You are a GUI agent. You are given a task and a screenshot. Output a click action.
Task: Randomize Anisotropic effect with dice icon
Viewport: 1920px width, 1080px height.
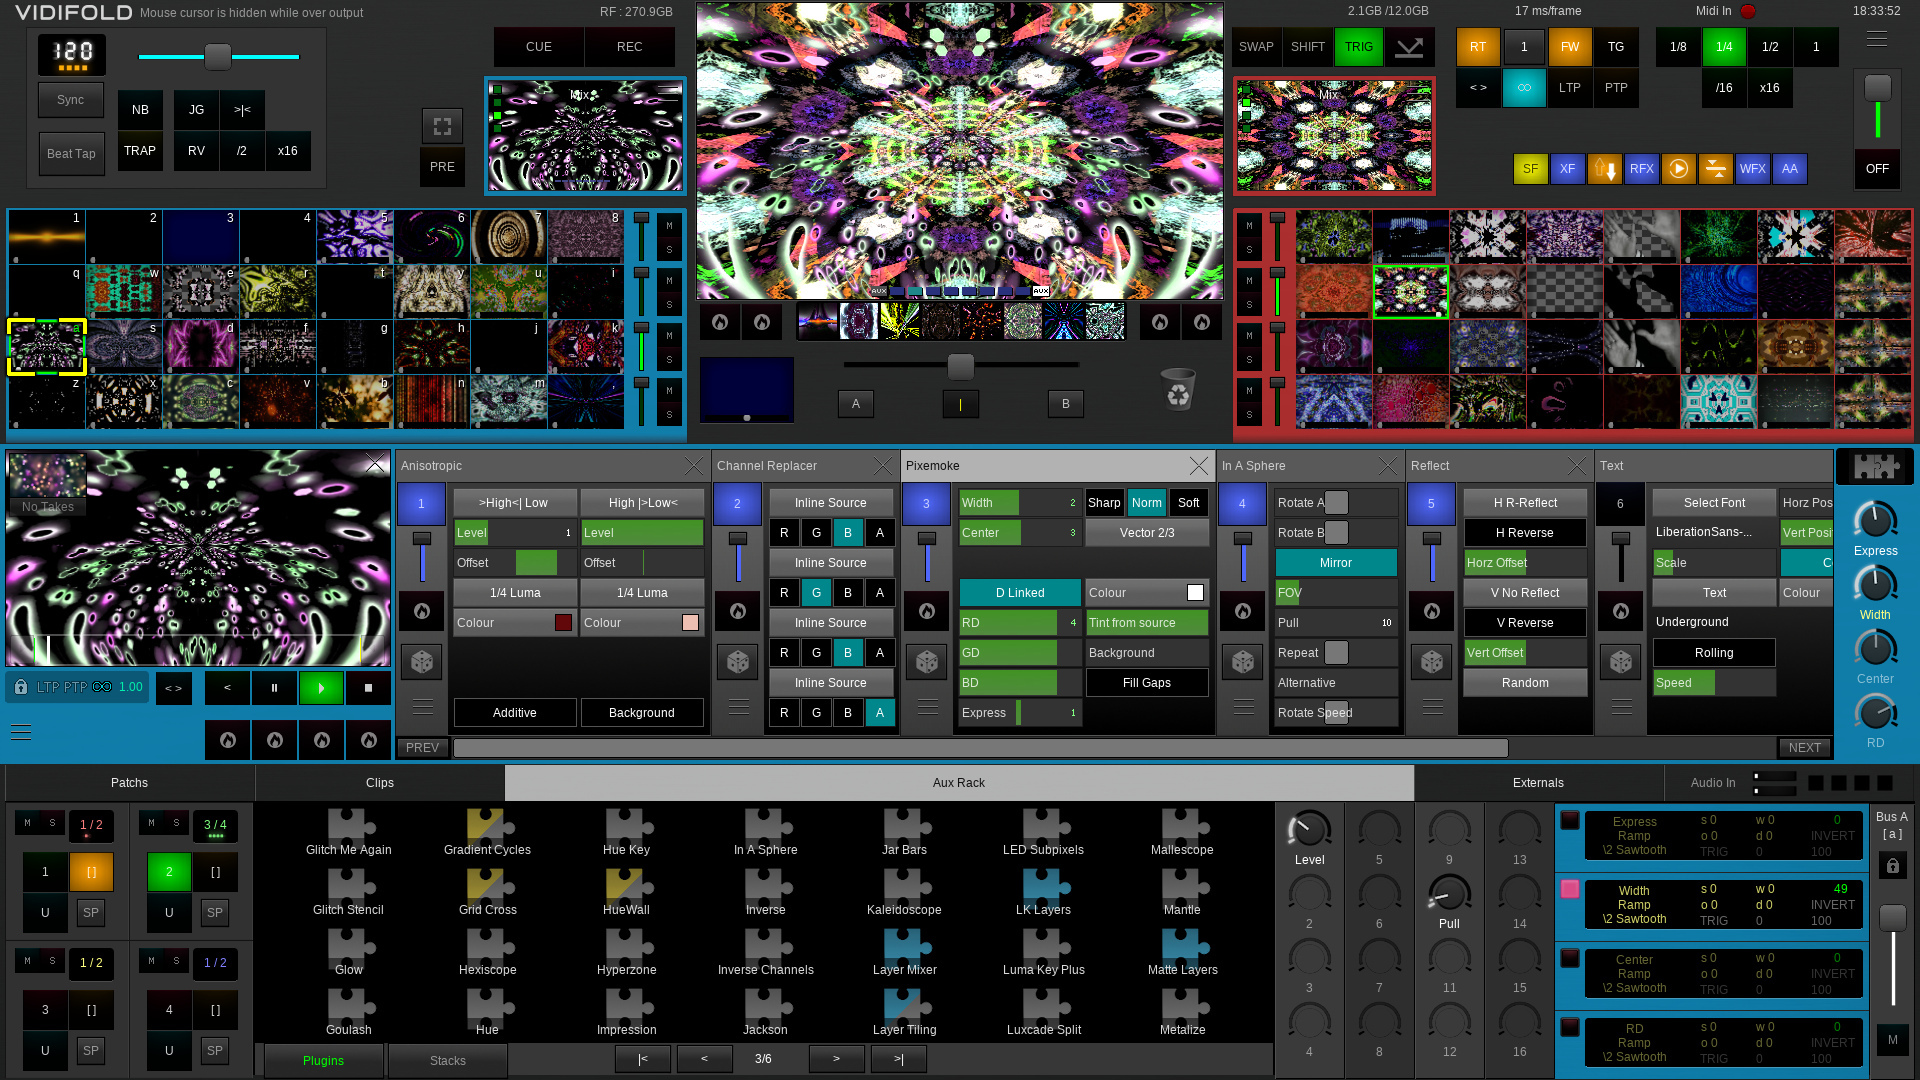click(x=421, y=662)
